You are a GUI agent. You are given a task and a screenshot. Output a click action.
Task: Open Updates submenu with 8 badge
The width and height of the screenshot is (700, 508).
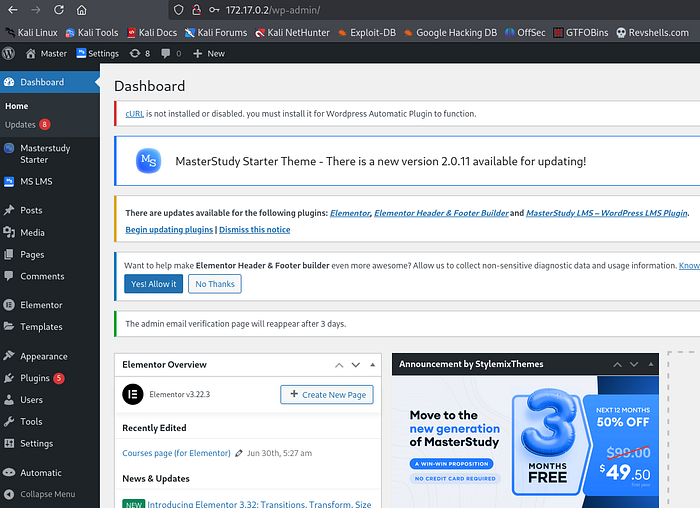tap(27, 125)
